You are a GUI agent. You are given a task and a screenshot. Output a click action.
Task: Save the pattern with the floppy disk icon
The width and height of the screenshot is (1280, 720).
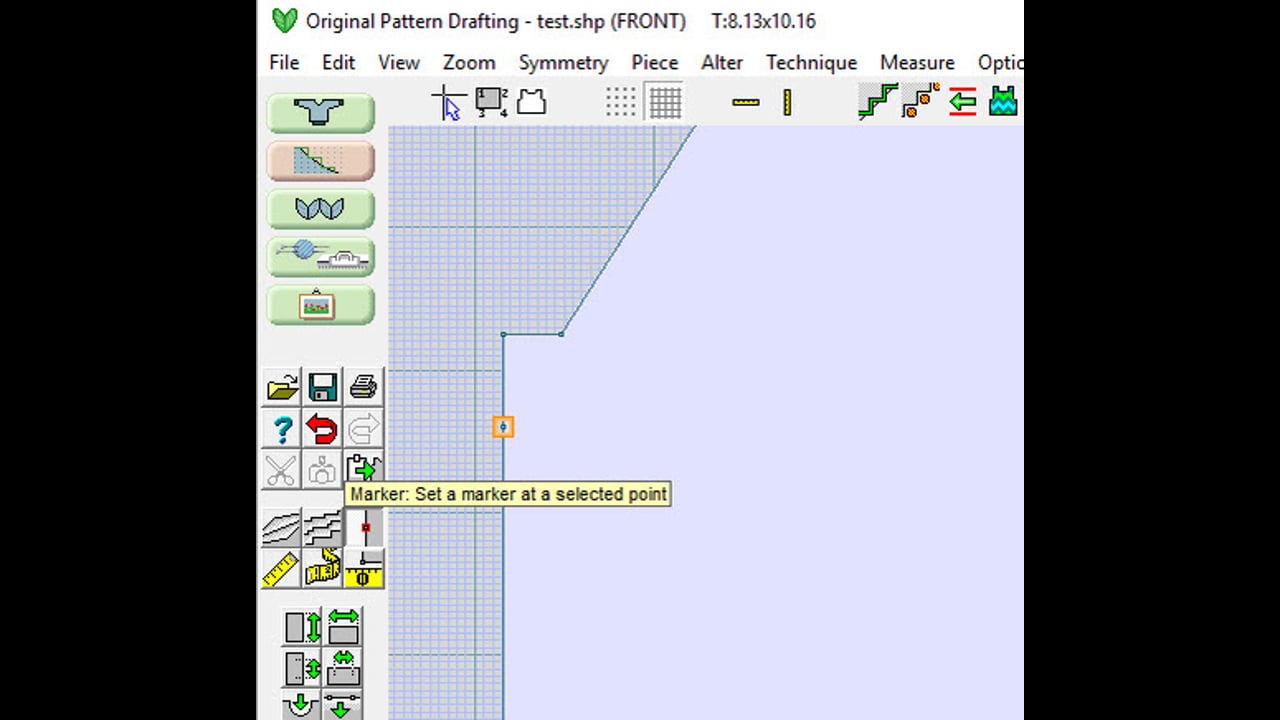322,387
